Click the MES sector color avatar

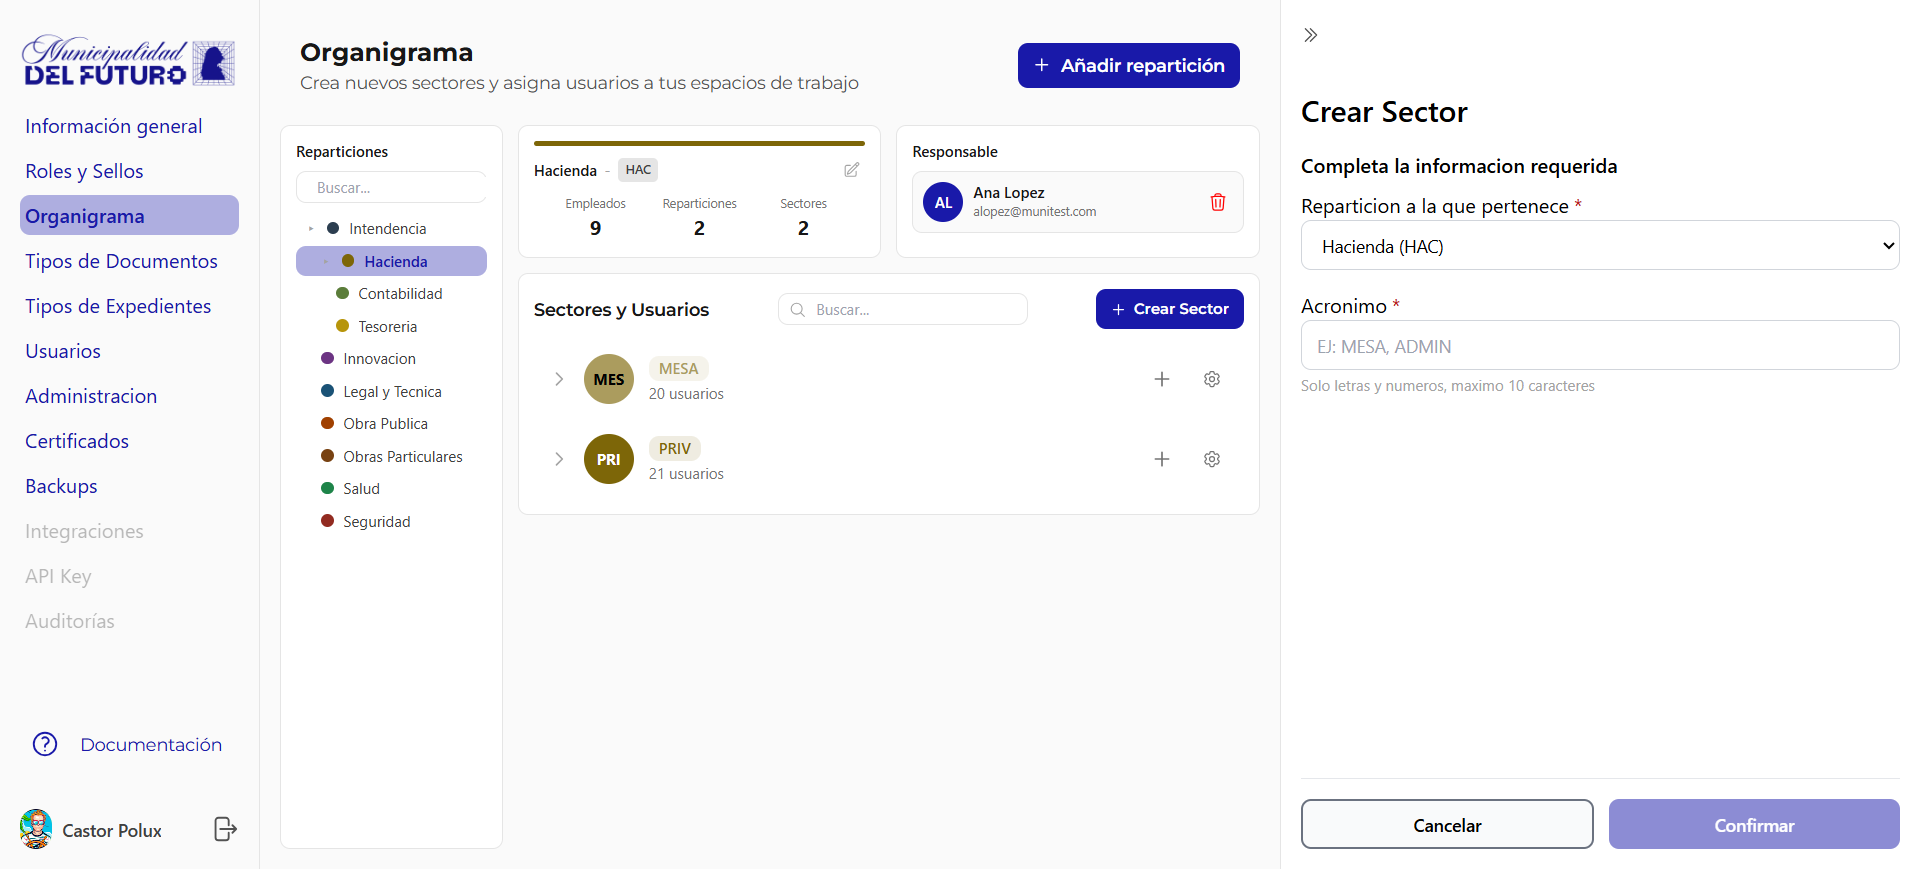tap(608, 379)
